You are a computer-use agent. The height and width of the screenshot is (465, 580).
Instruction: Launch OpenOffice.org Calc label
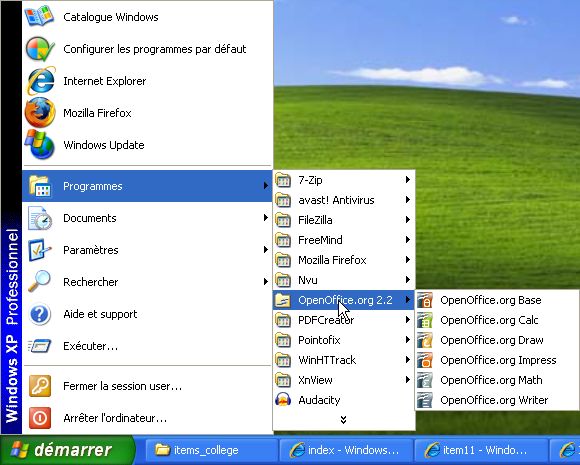489,320
